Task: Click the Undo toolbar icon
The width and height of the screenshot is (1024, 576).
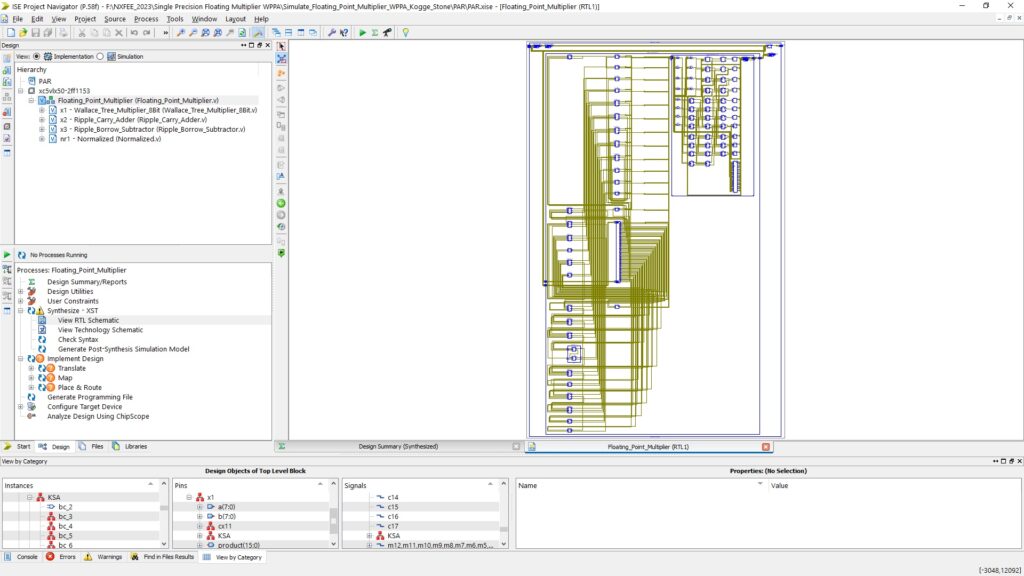Action: [x=133, y=33]
